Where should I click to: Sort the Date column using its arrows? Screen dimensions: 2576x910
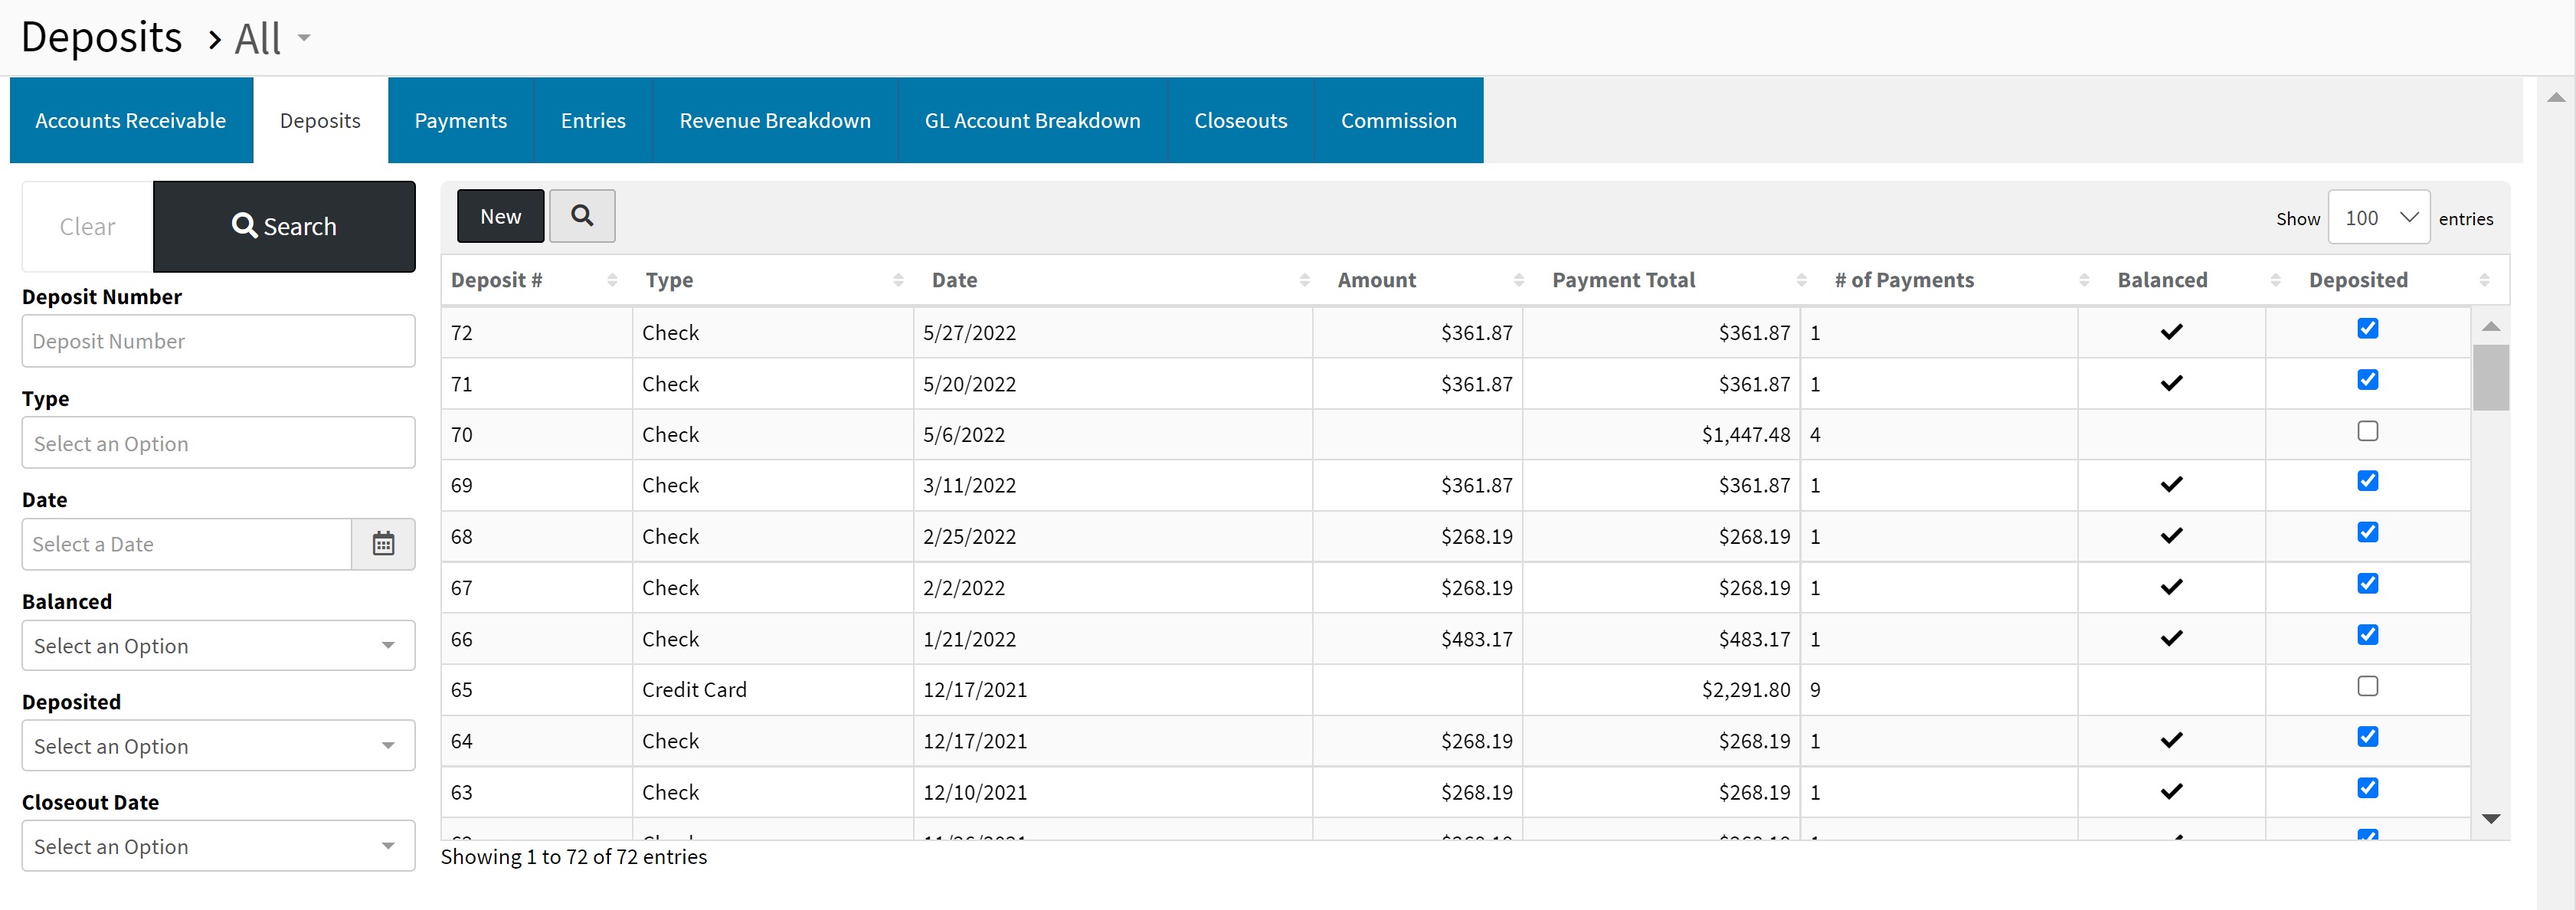(1304, 281)
